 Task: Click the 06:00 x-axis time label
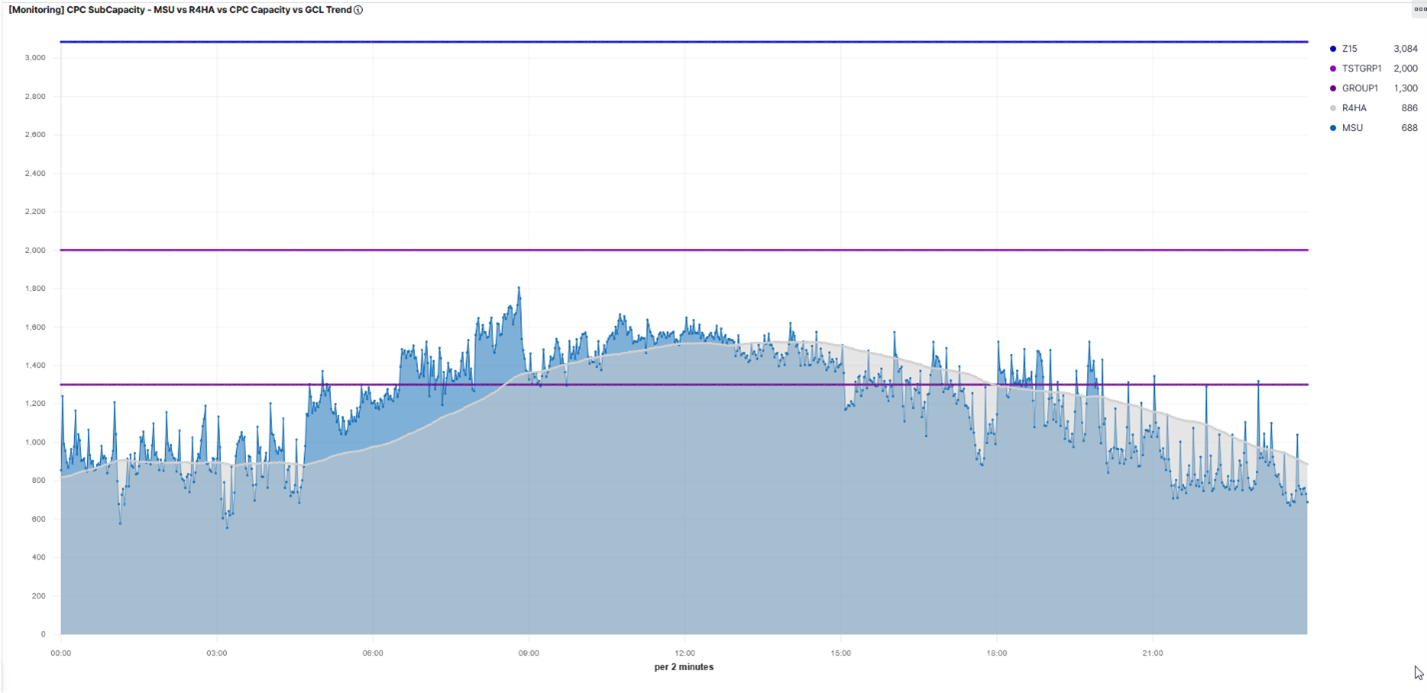click(373, 654)
